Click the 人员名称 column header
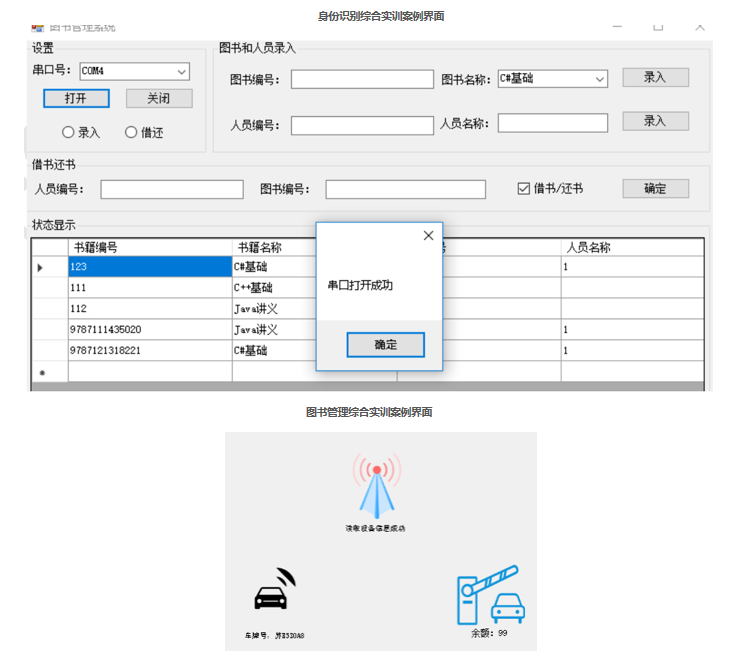The image size is (750, 660). point(630,248)
